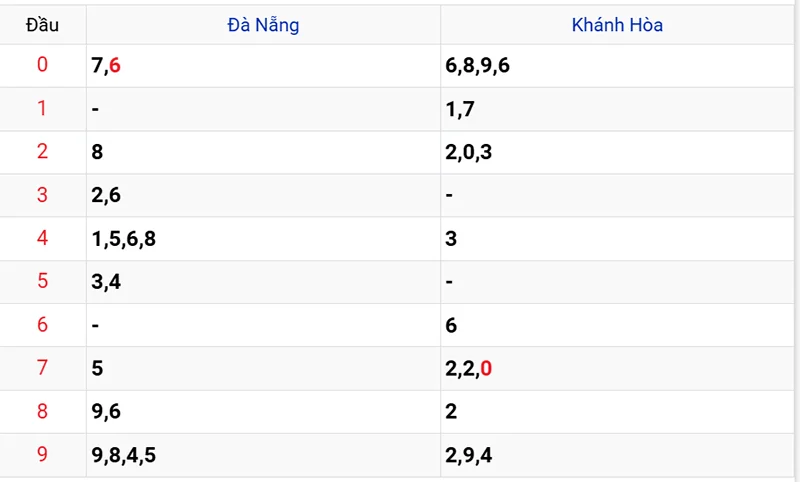The image size is (800, 482).
Task: Click the Đà Nẵng cell showing 9,8,4,5
Action: [123, 455]
